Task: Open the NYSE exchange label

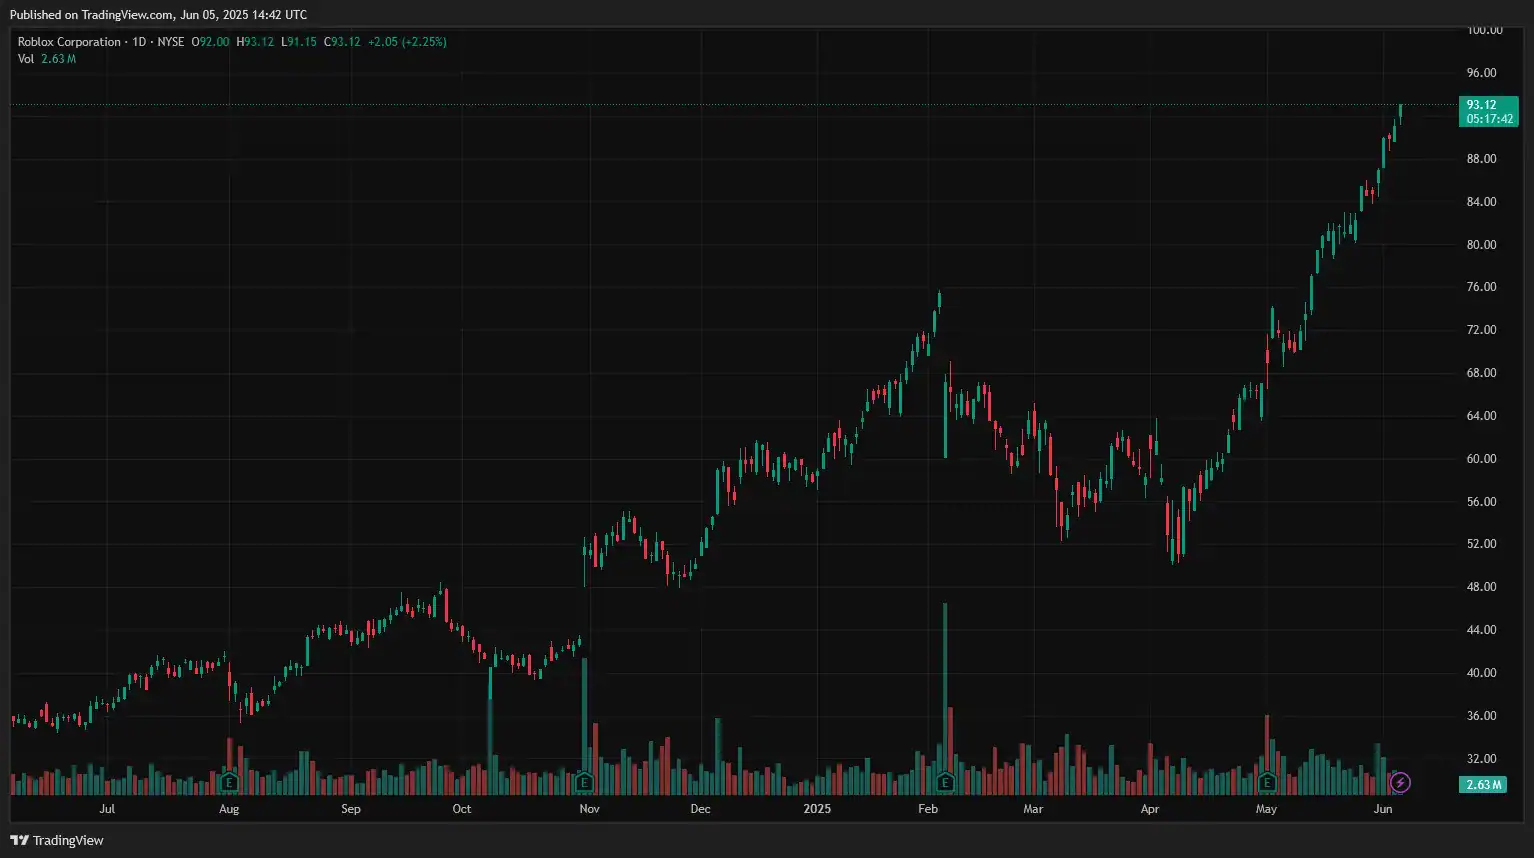Action: coord(170,41)
